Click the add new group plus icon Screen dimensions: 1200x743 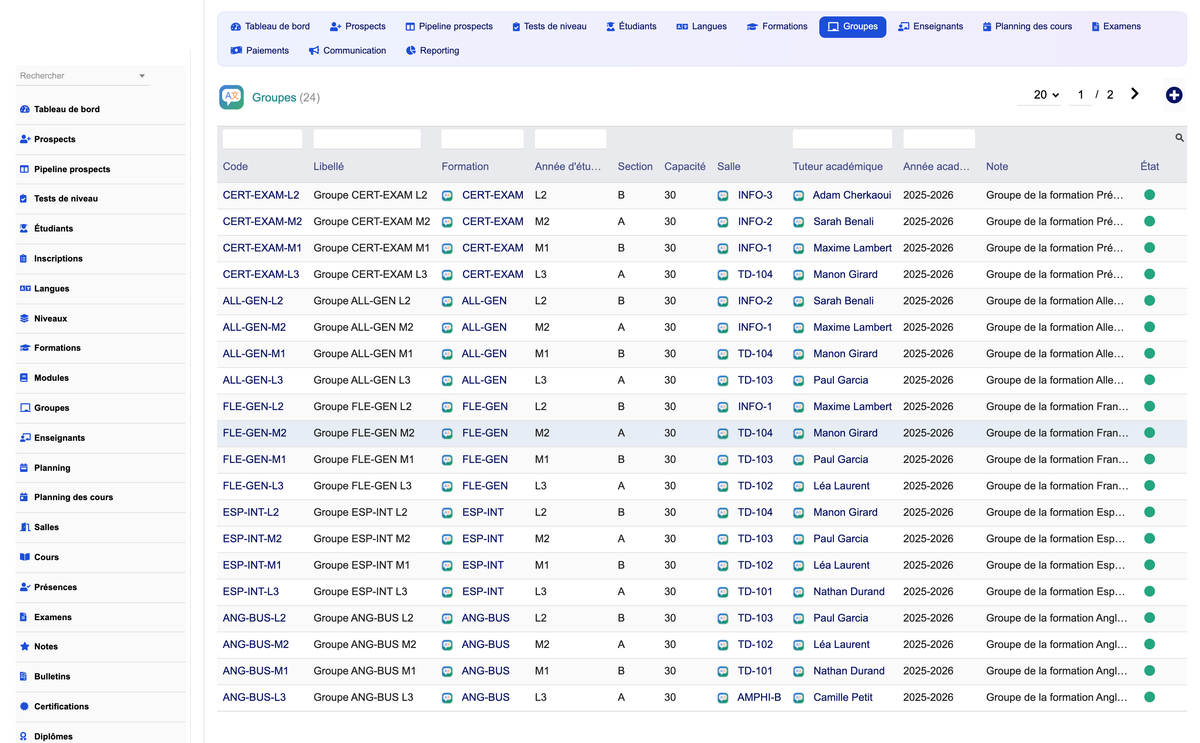click(1174, 95)
